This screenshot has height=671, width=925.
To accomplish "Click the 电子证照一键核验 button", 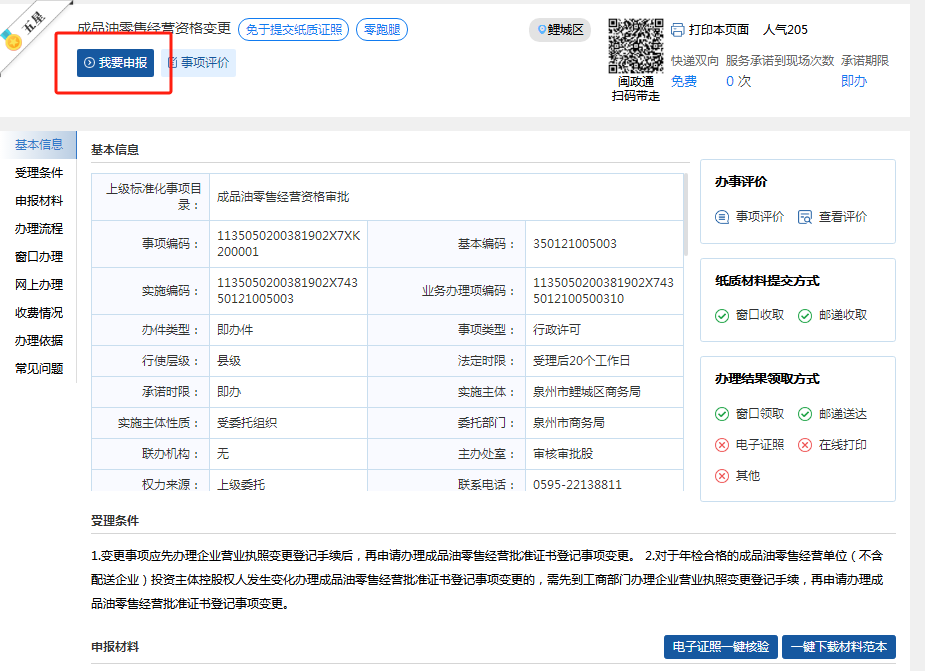I will click(720, 647).
